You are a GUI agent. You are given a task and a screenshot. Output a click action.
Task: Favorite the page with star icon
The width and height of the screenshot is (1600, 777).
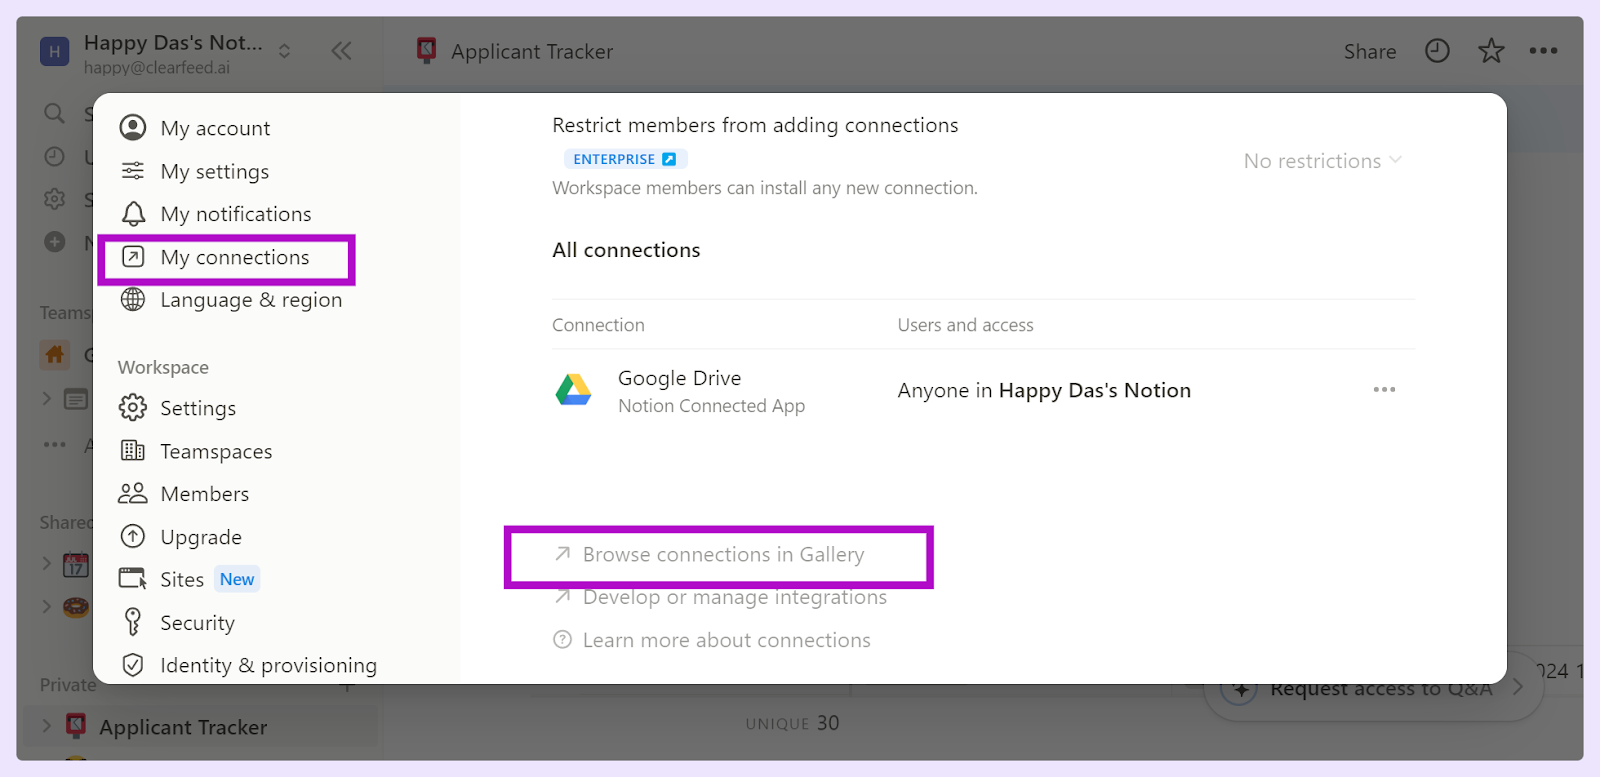tap(1491, 51)
